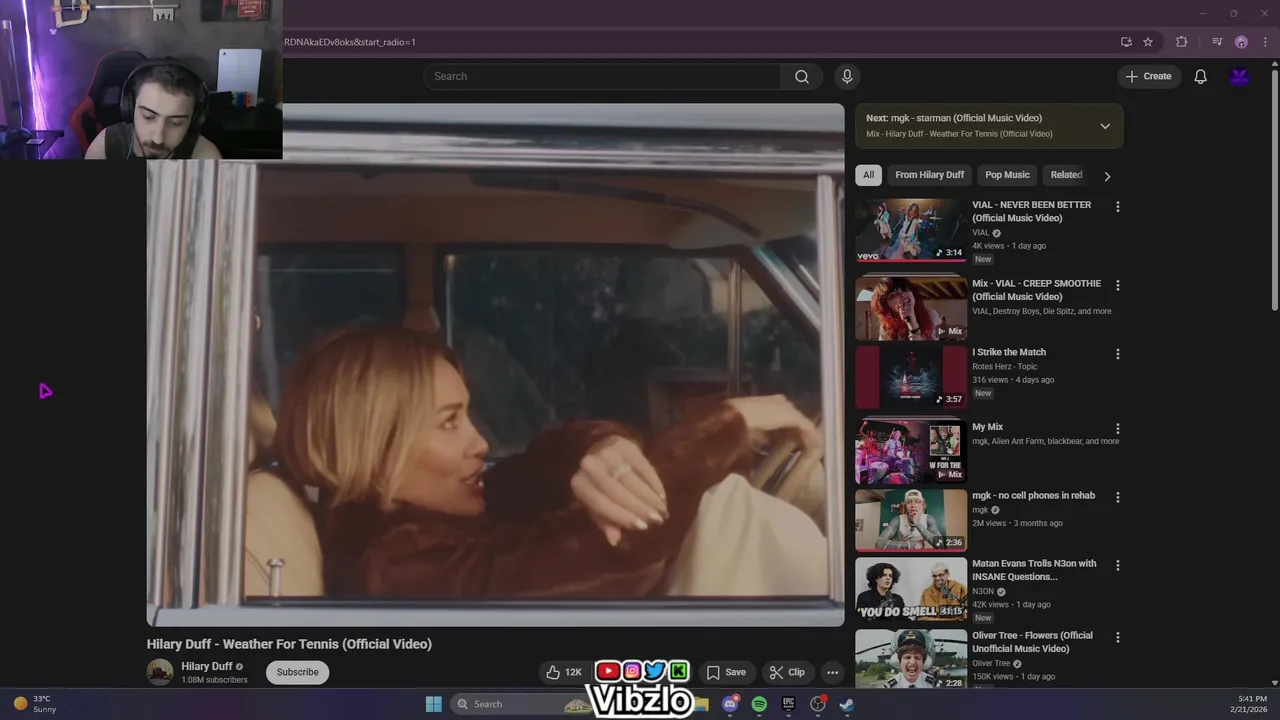This screenshot has width=1280, height=720.
Task: Open VIAL - NEVER BEEN BETTER thumbnail
Action: (911, 231)
